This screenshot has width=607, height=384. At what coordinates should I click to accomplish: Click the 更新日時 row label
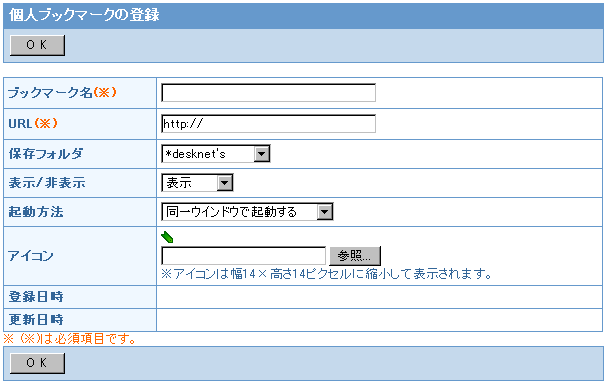click(36, 320)
